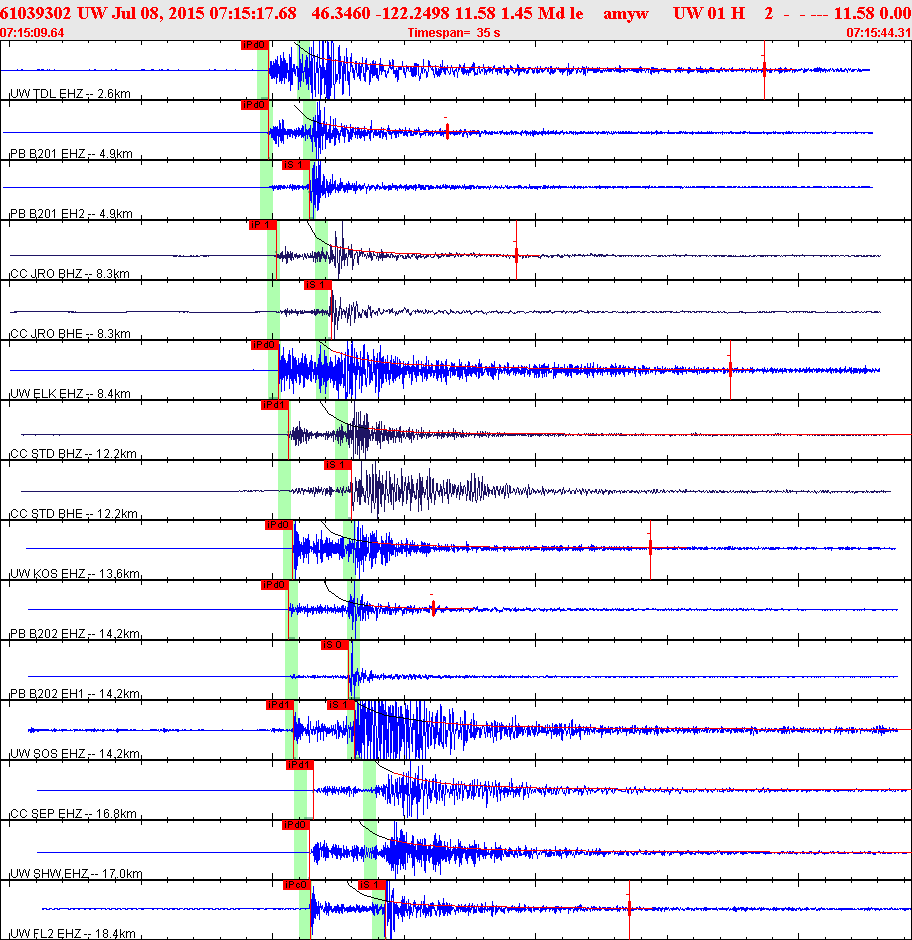The image size is (912, 940).
Task: Click the red coda end marker on UW TDL trace
Action: 764,70
